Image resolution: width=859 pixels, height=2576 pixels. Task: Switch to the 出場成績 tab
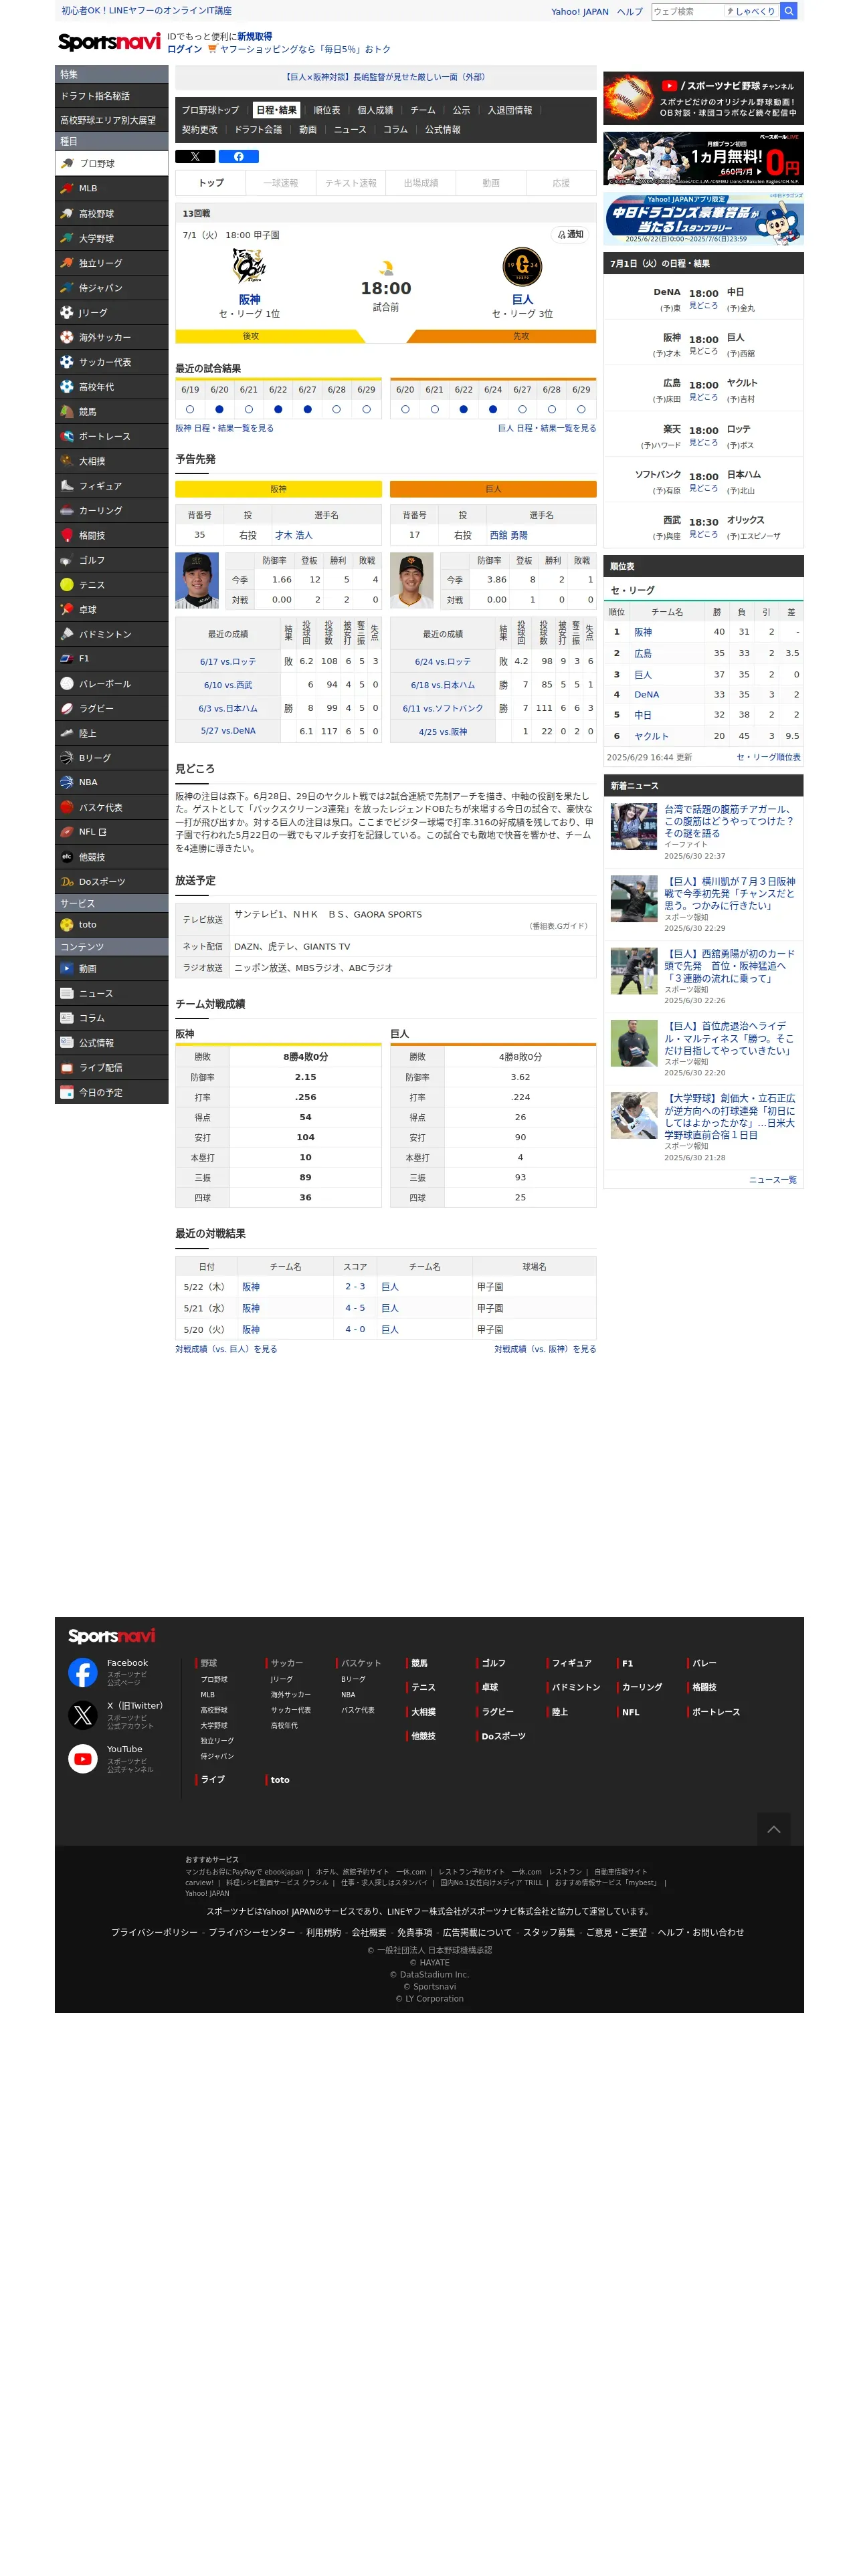pyautogui.click(x=421, y=183)
